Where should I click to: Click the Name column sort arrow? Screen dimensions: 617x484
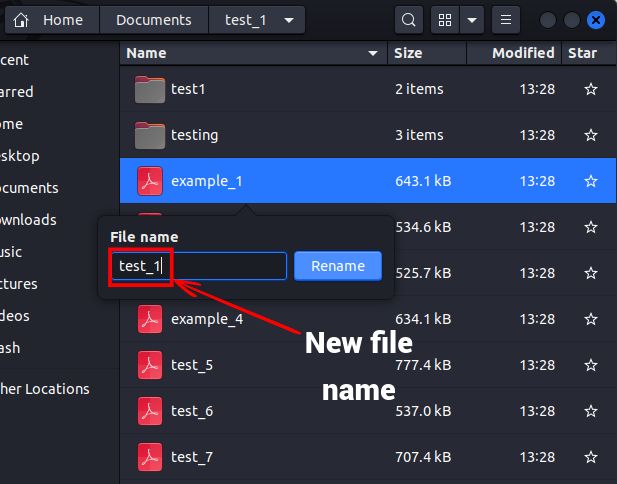(x=374, y=53)
